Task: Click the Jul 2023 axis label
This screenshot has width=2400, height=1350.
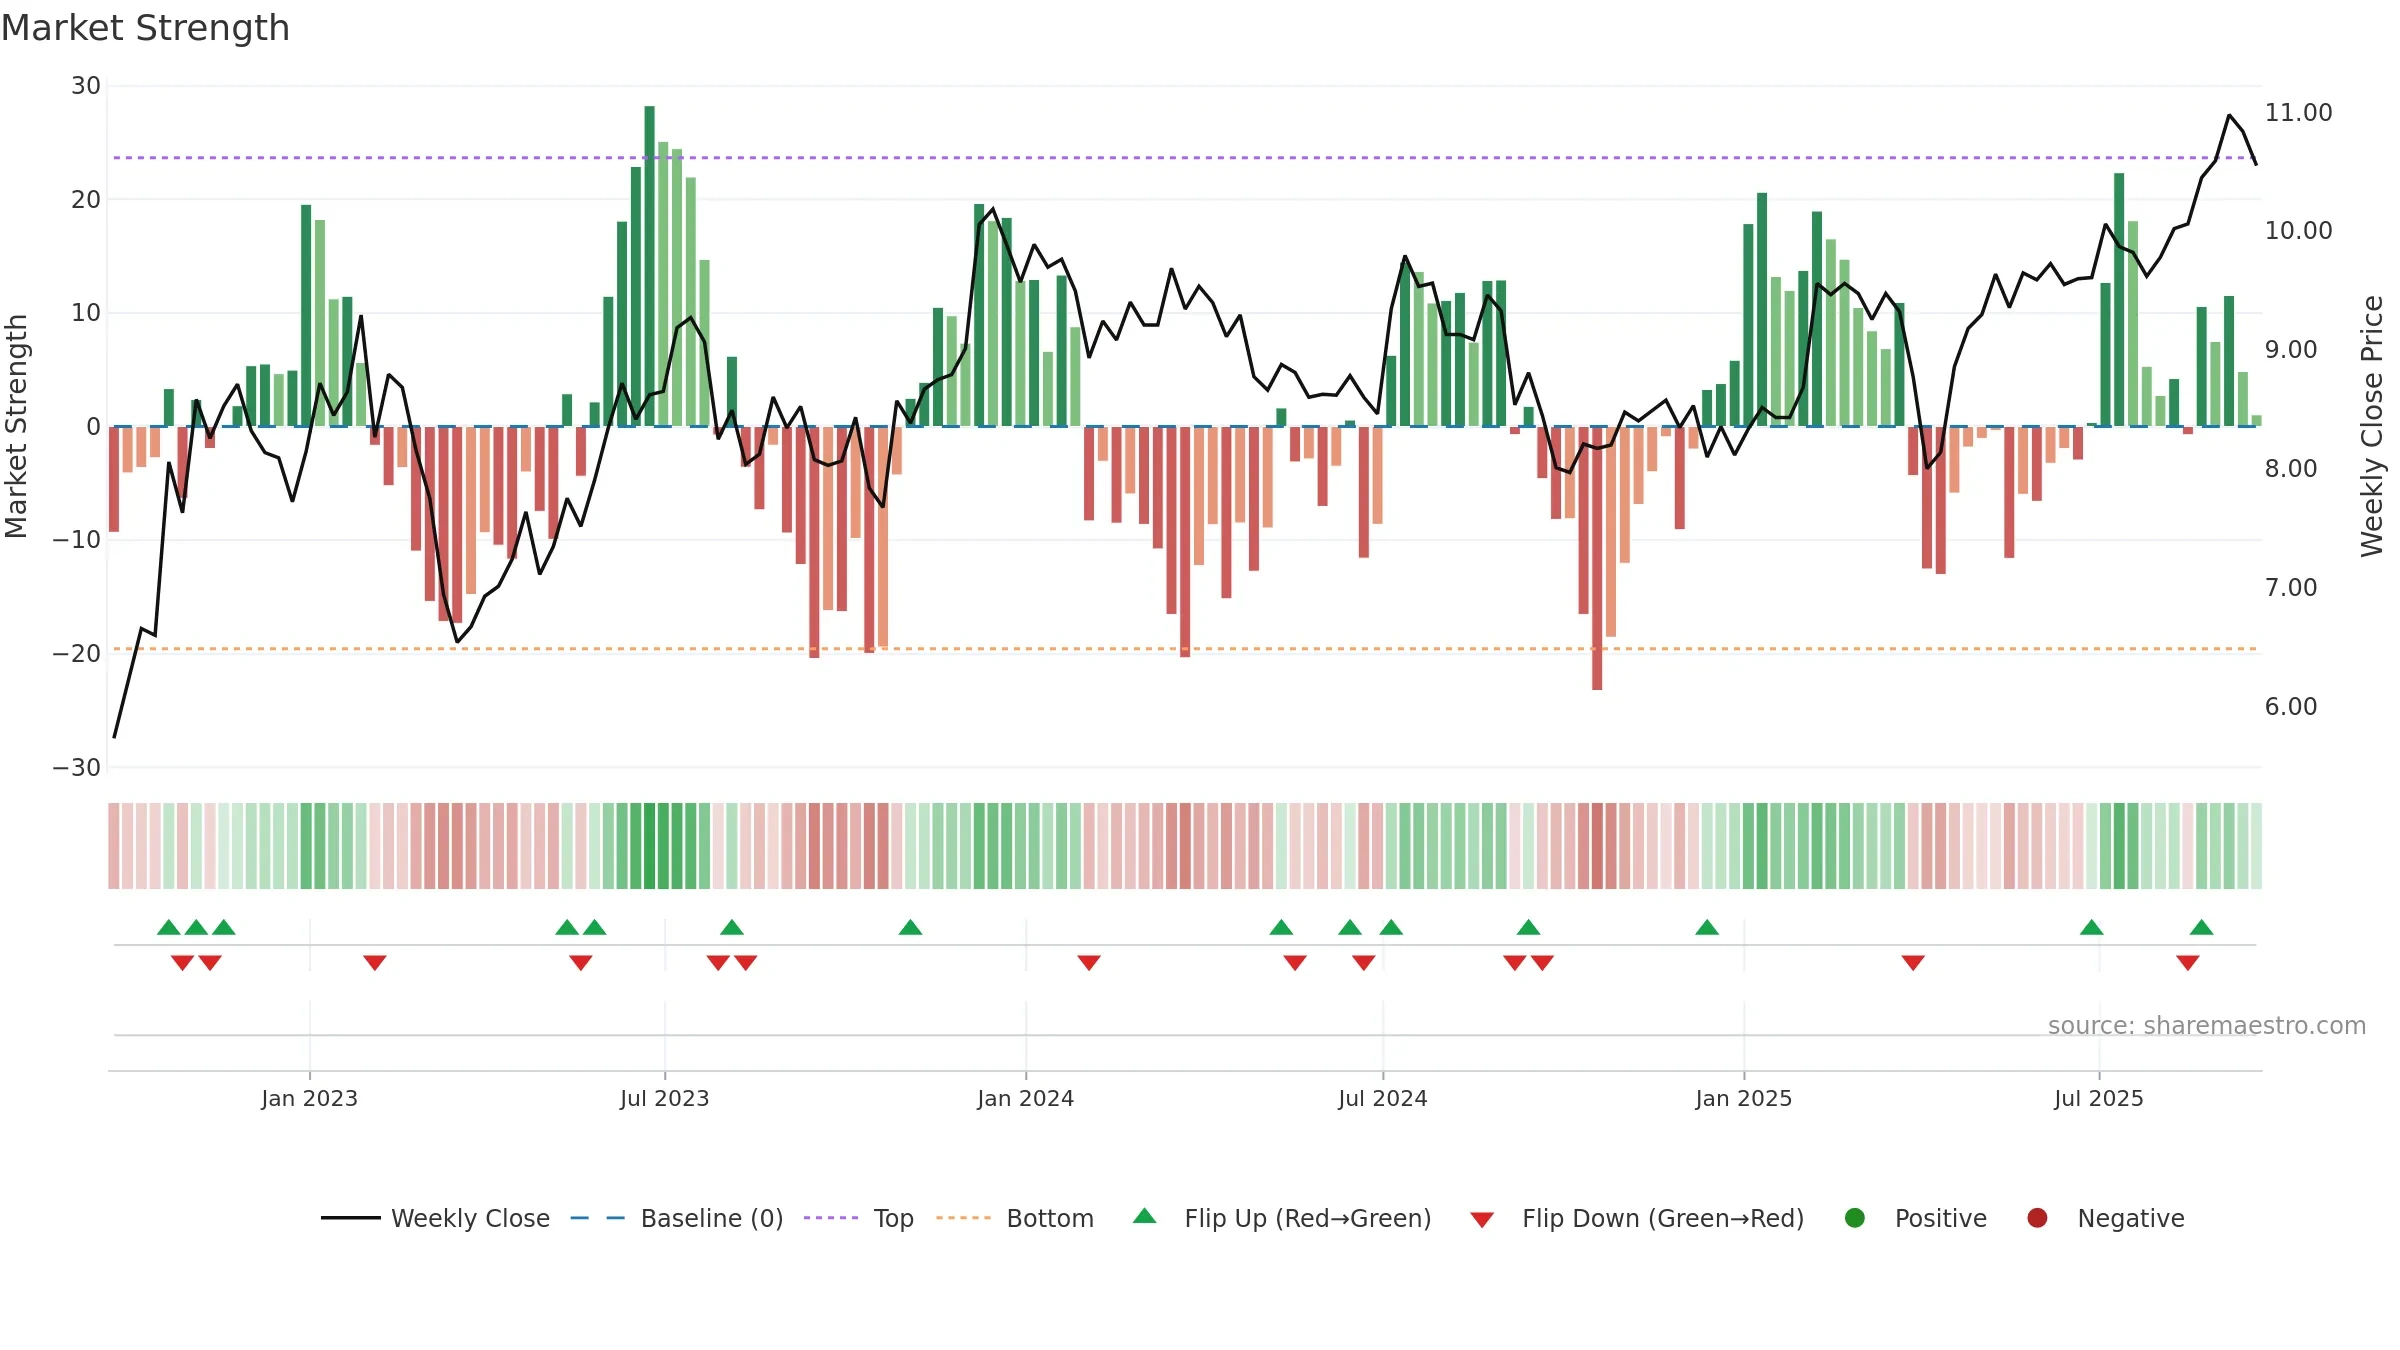Action: coord(665,1098)
